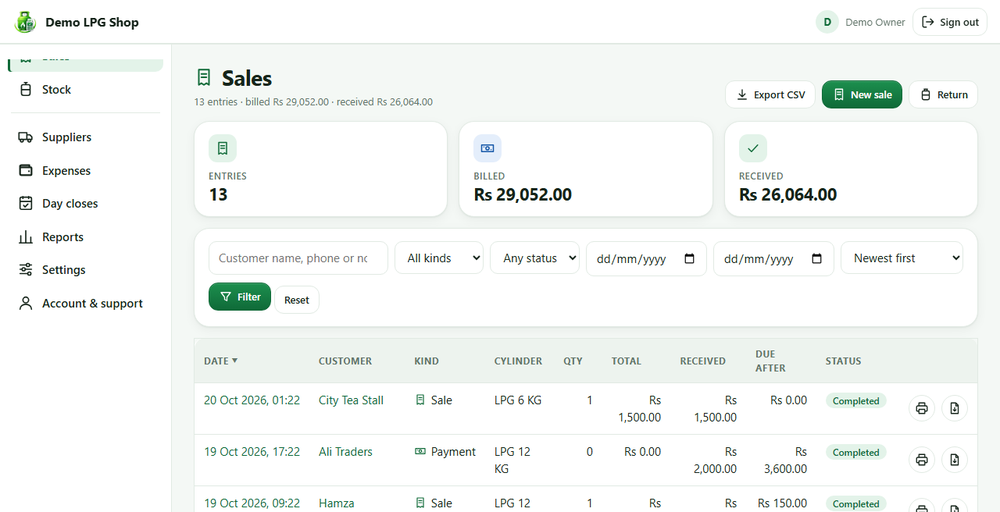Click the receipt icon beside Sales heading
This screenshot has height=512, width=1000.
(x=203, y=78)
